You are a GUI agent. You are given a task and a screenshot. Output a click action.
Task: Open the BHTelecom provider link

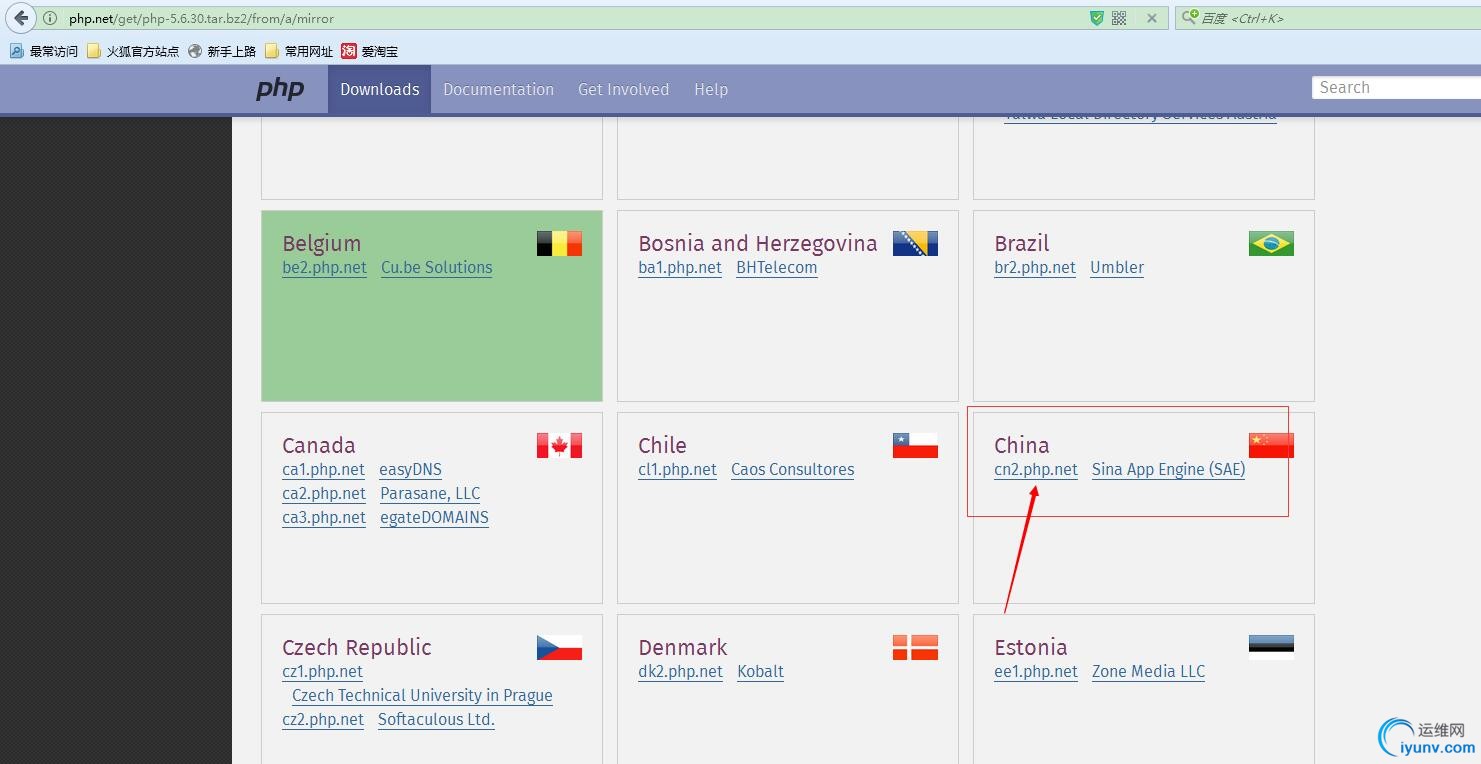coord(777,268)
